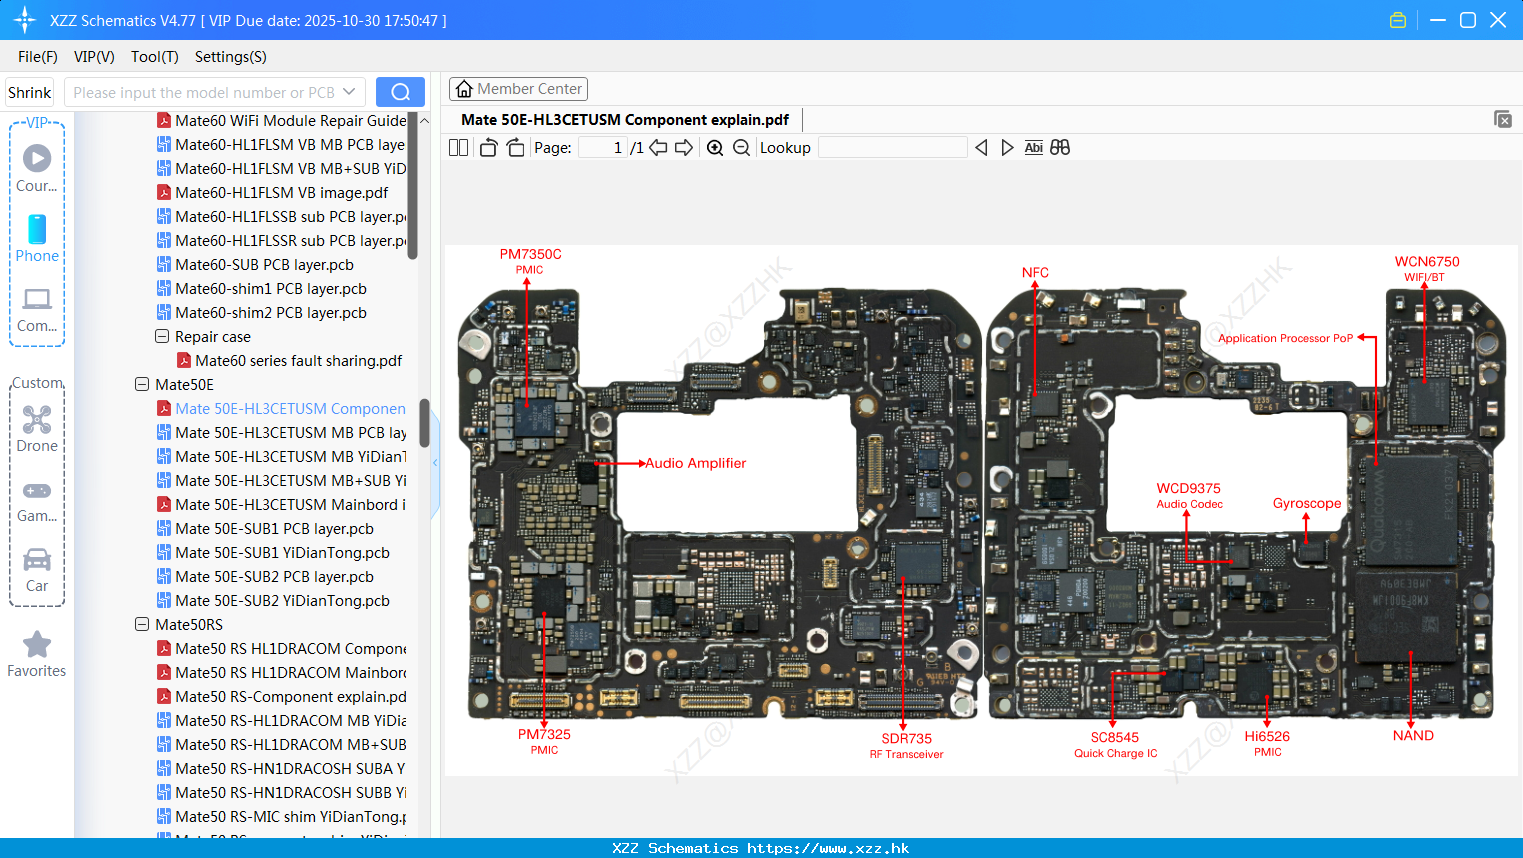
Task: Zoom out of the PDF
Action: 741,148
